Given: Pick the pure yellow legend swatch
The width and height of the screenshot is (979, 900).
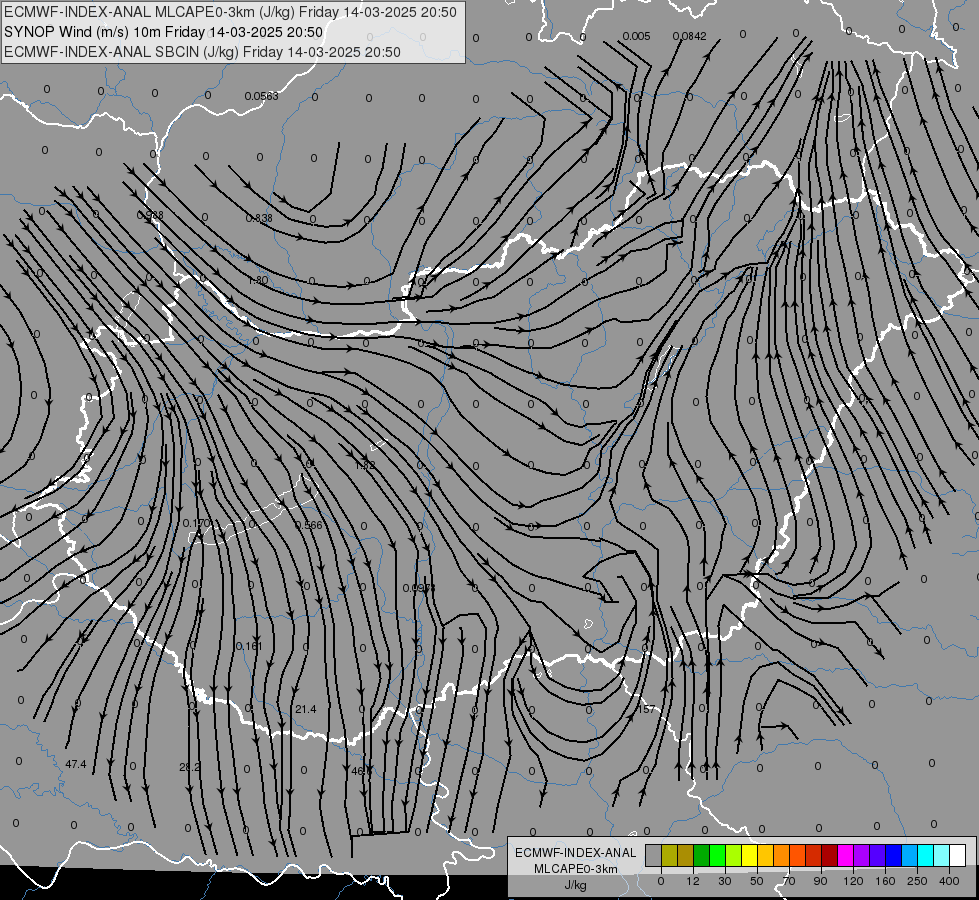Looking at the screenshot, I should click(x=750, y=856).
